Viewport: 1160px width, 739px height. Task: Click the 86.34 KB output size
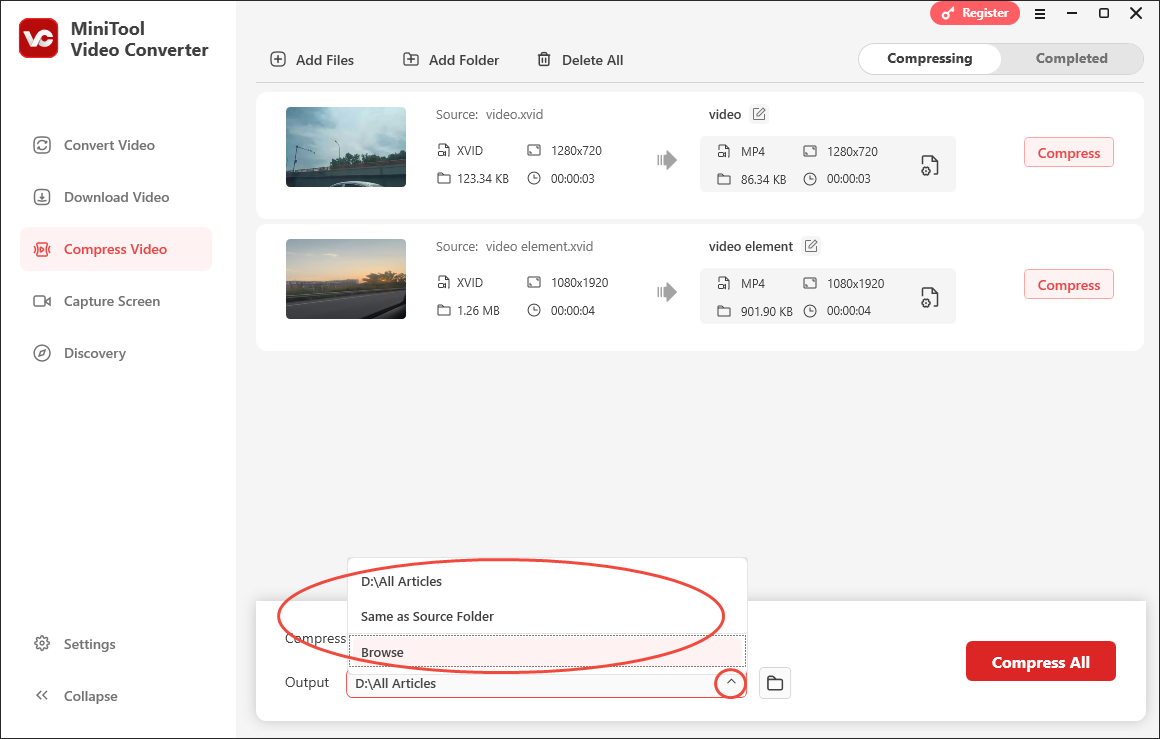pos(763,179)
